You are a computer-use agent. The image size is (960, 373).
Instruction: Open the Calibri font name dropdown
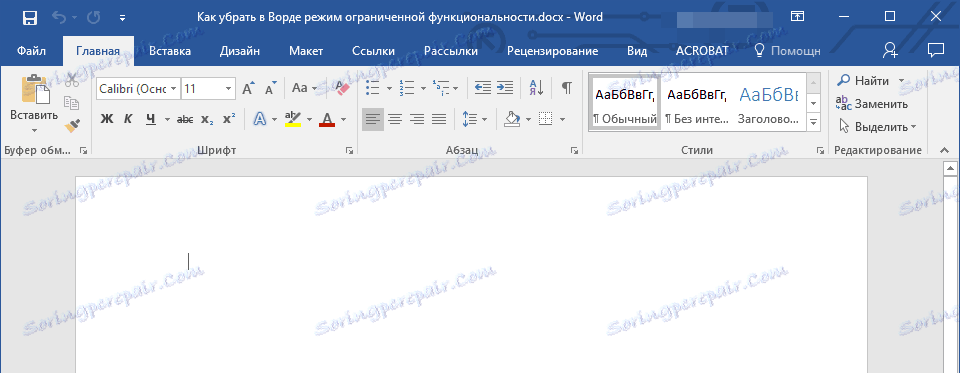[x=174, y=88]
